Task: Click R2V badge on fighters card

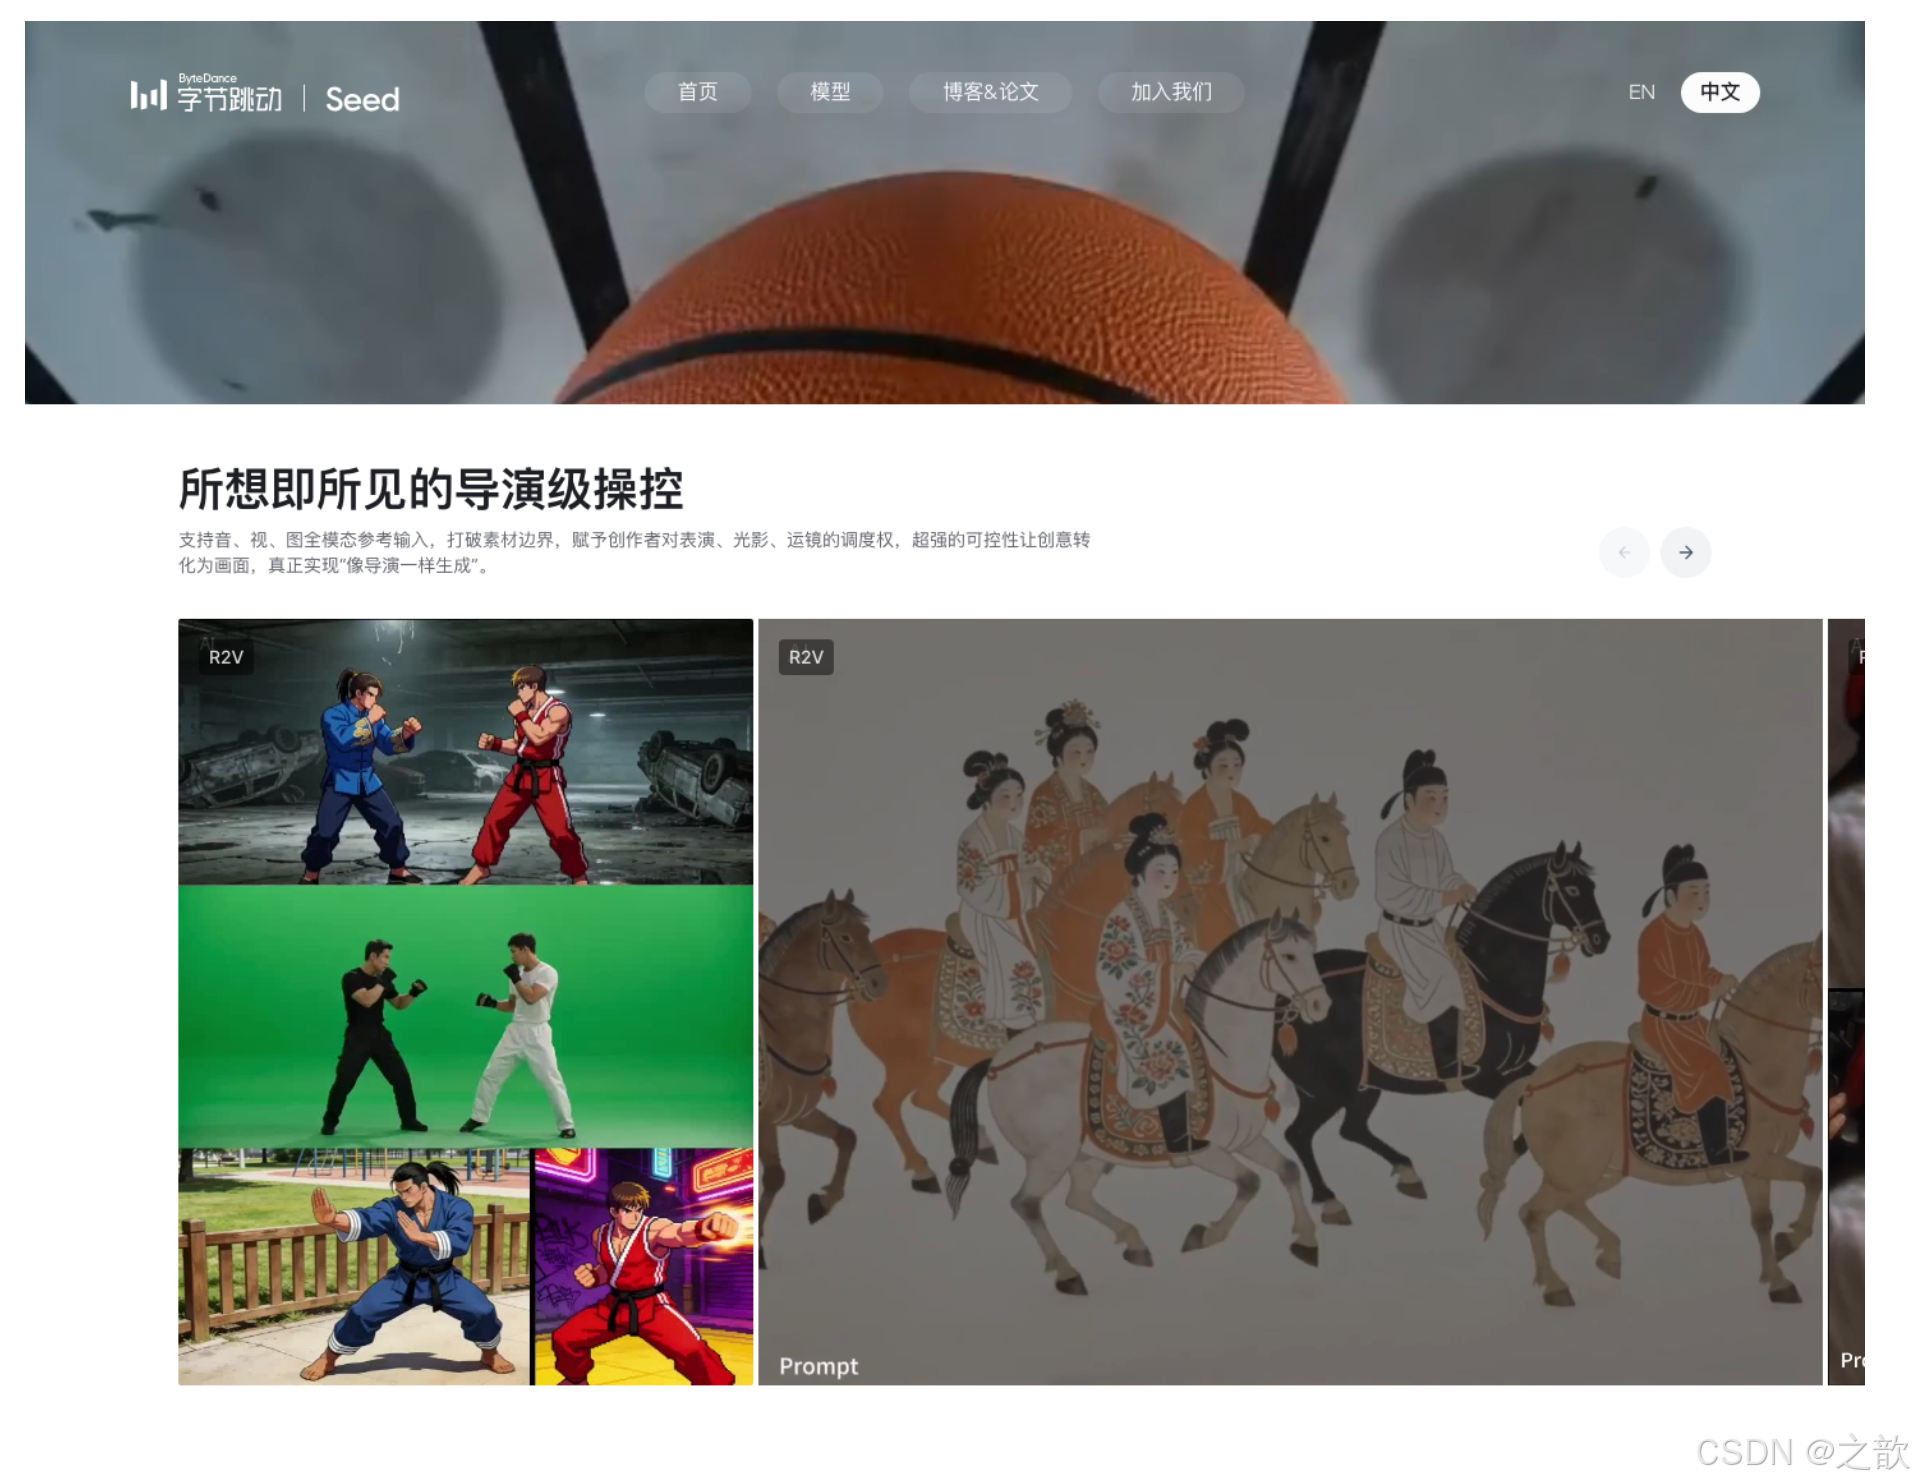Action: [x=226, y=657]
